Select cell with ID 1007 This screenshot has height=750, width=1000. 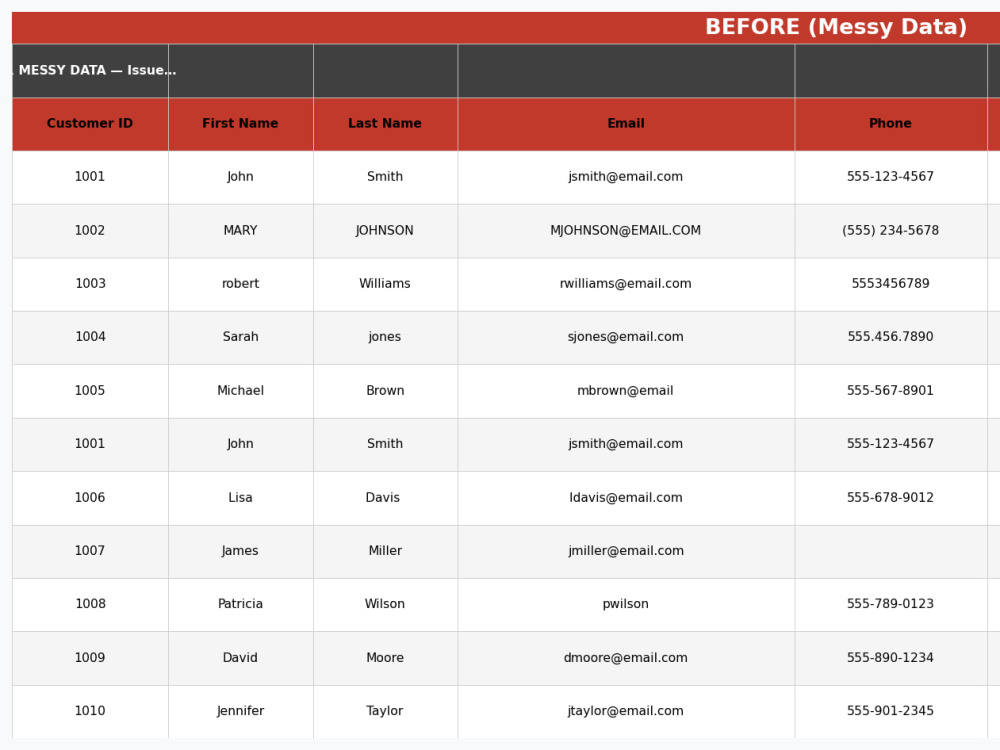(x=90, y=552)
